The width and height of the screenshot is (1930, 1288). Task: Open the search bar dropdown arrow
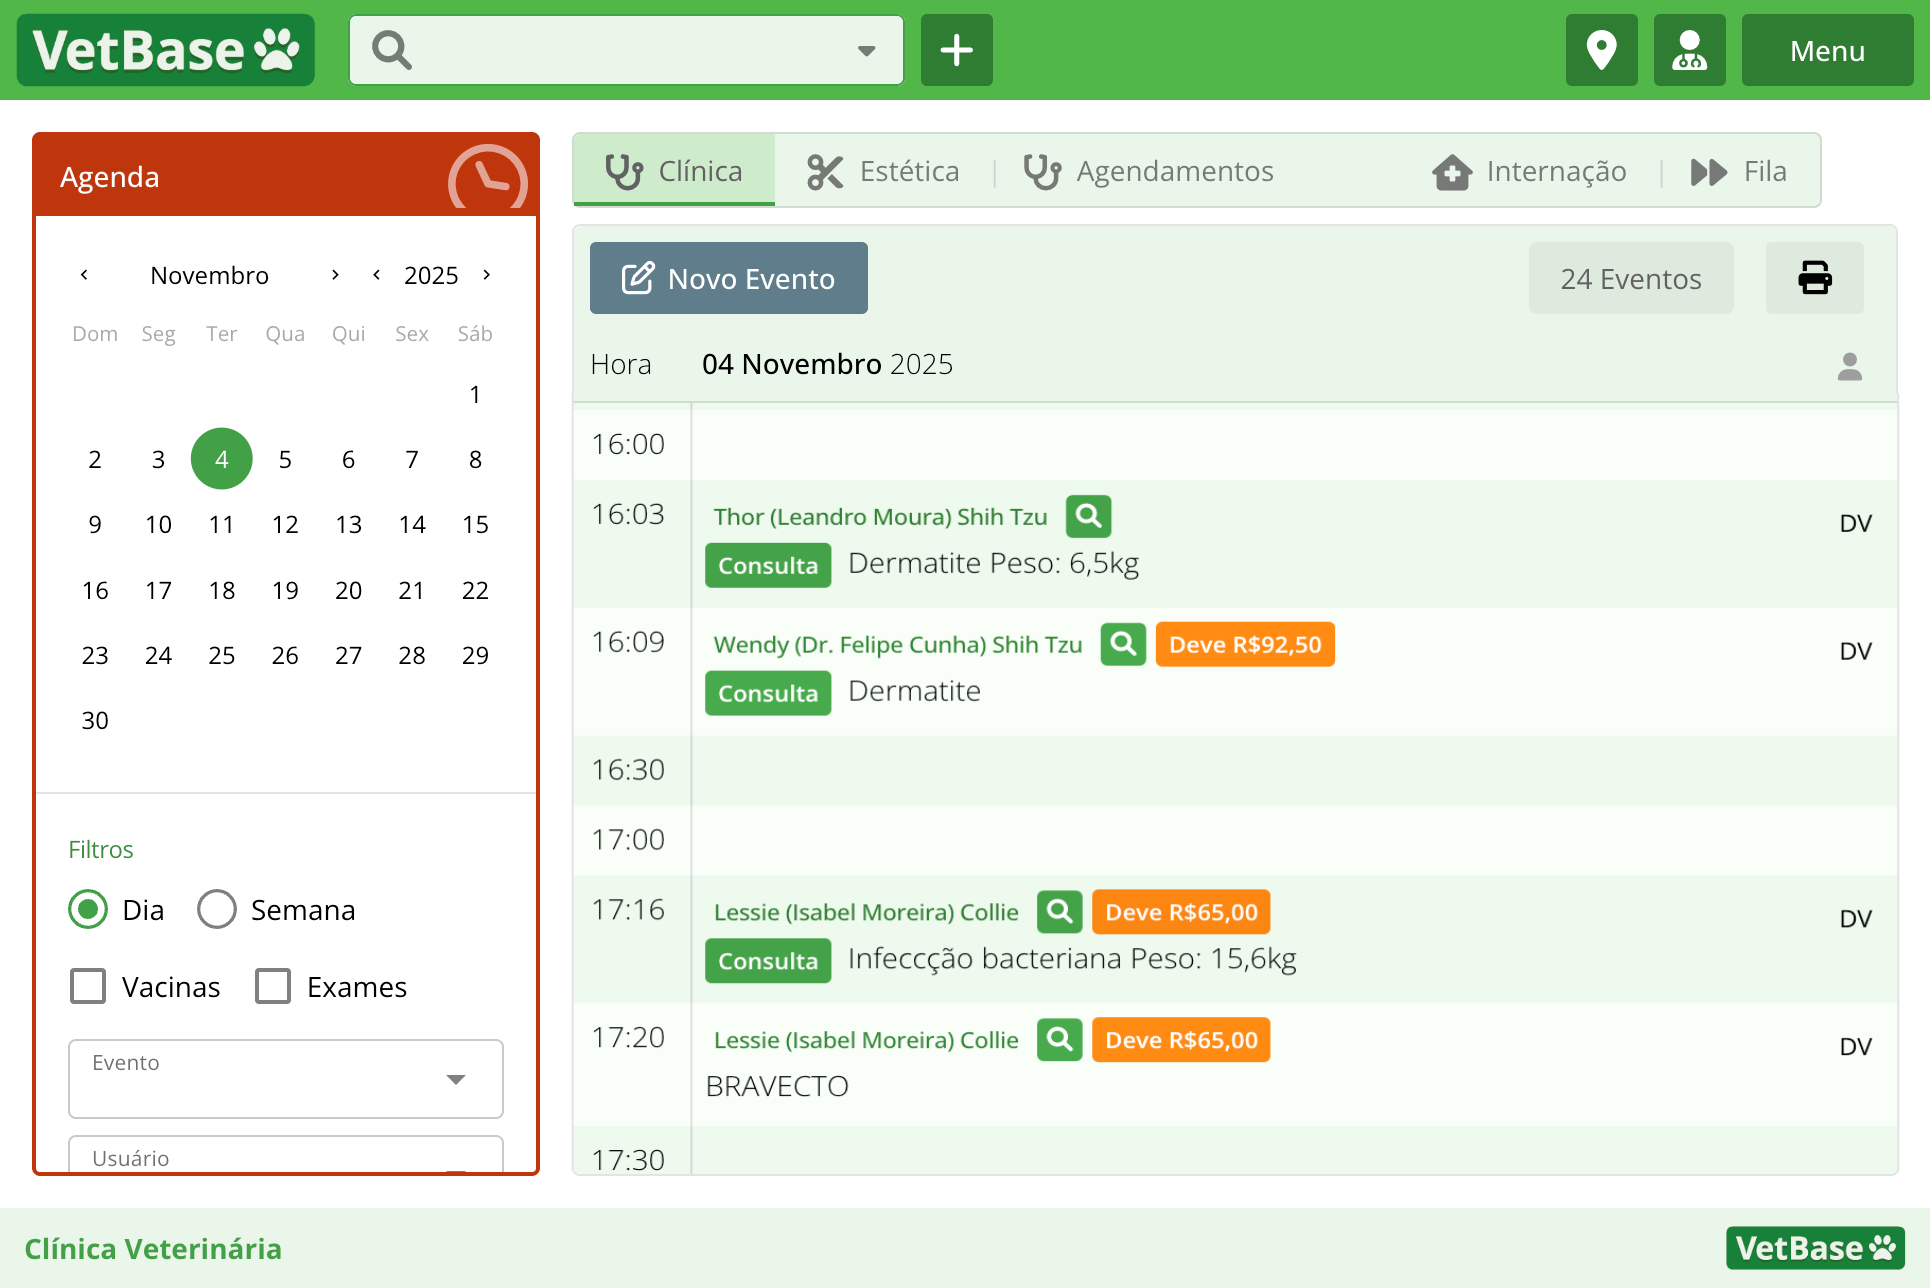pyautogui.click(x=864, y=50)
